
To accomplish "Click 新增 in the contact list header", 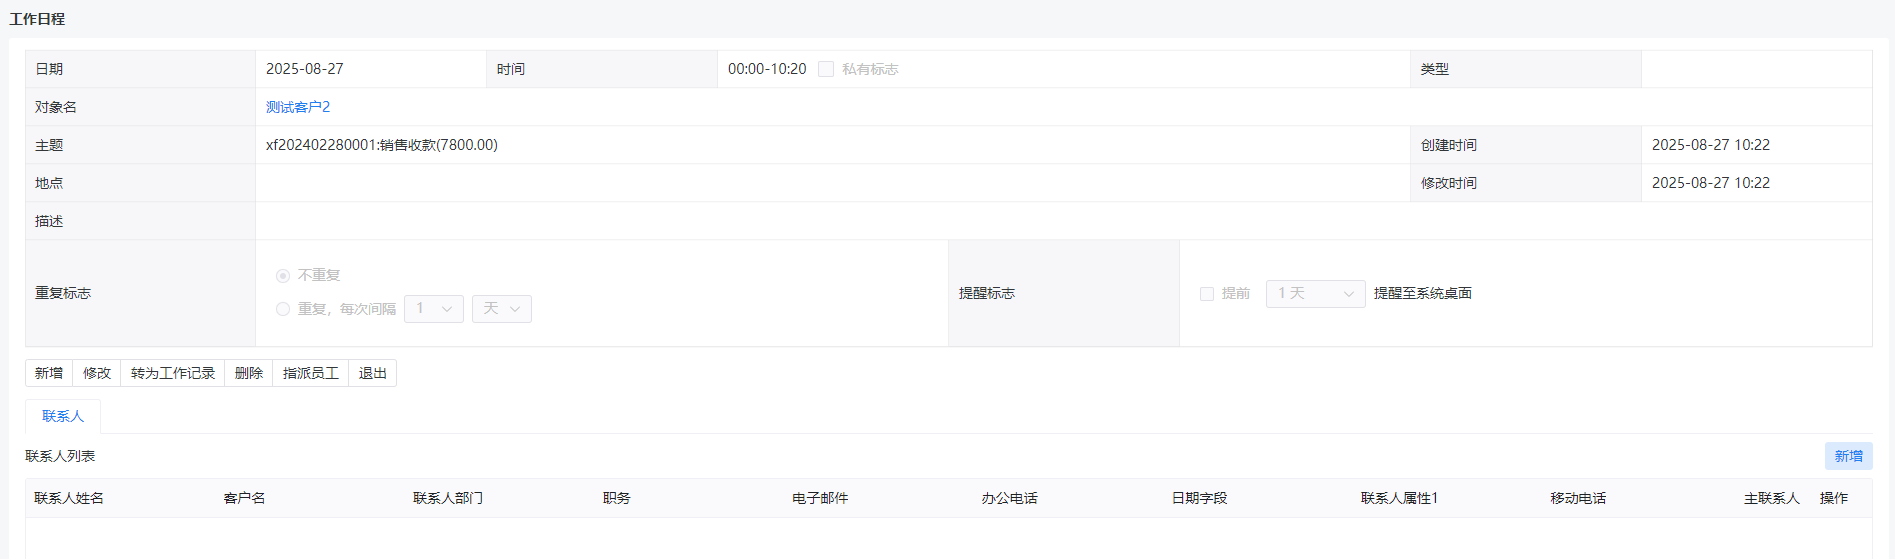I will click(x=1848, y=456).
